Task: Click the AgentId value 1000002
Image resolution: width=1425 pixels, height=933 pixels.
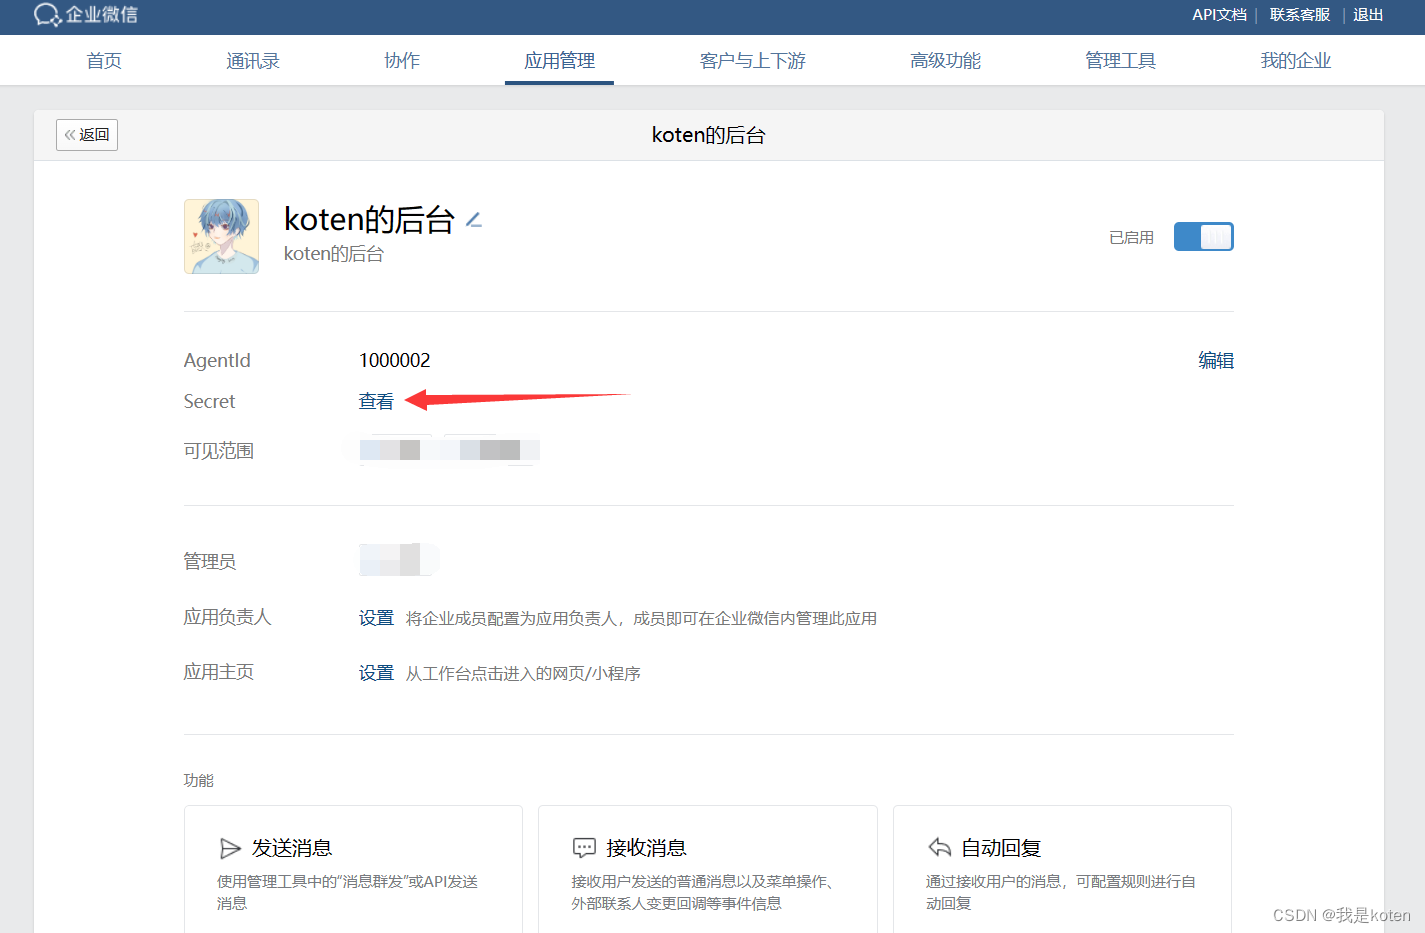Action: 395,360
